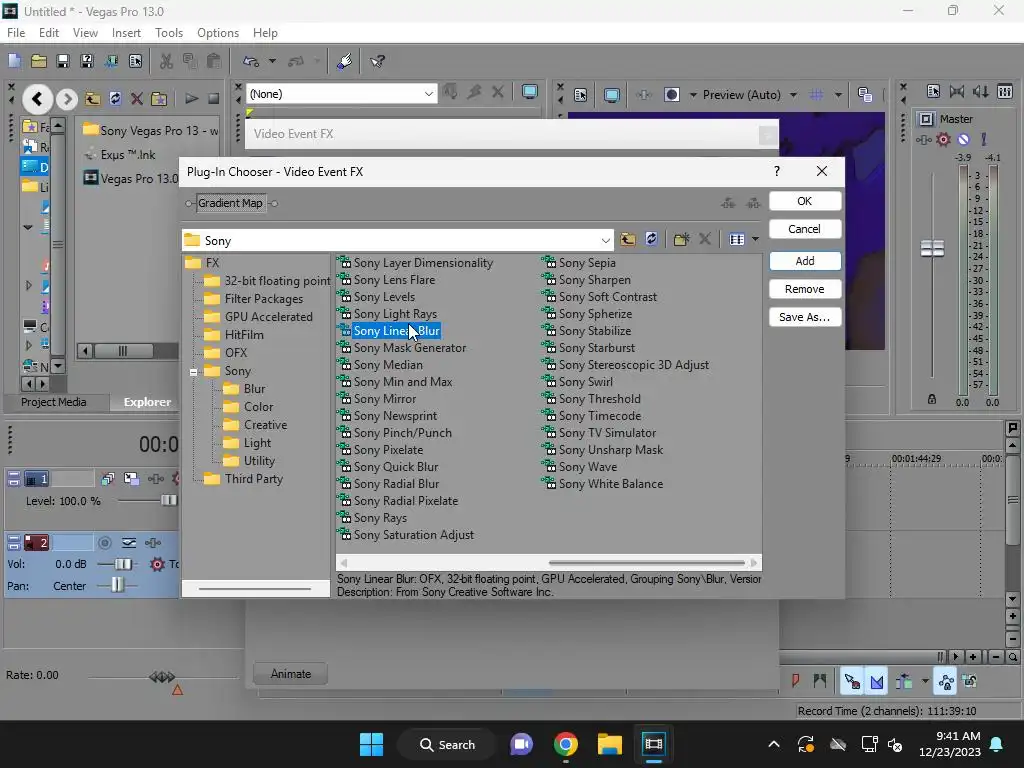Open the Edit menu
1024x768 pixels.
49,33
